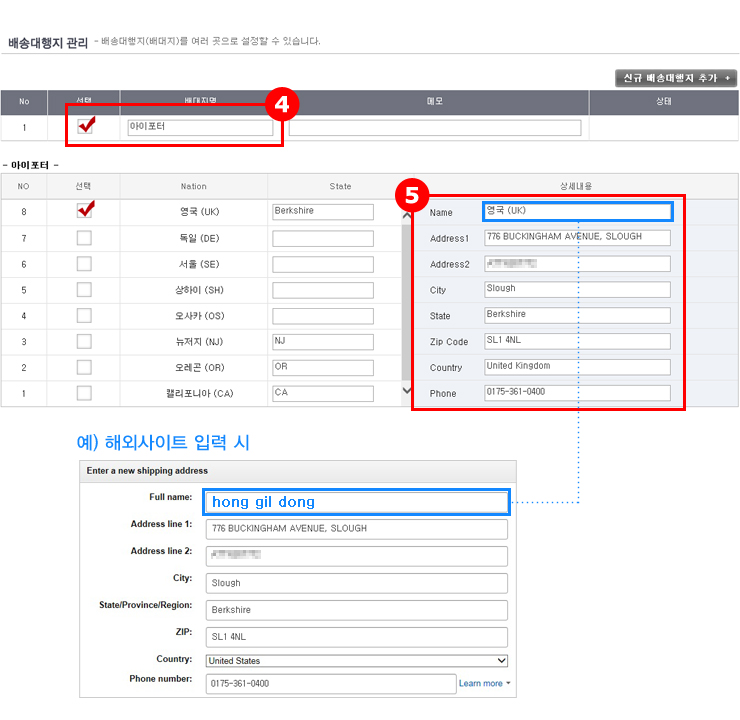
Task: Click the empty state field for 독일 (DE)
Action: [323, 238]
